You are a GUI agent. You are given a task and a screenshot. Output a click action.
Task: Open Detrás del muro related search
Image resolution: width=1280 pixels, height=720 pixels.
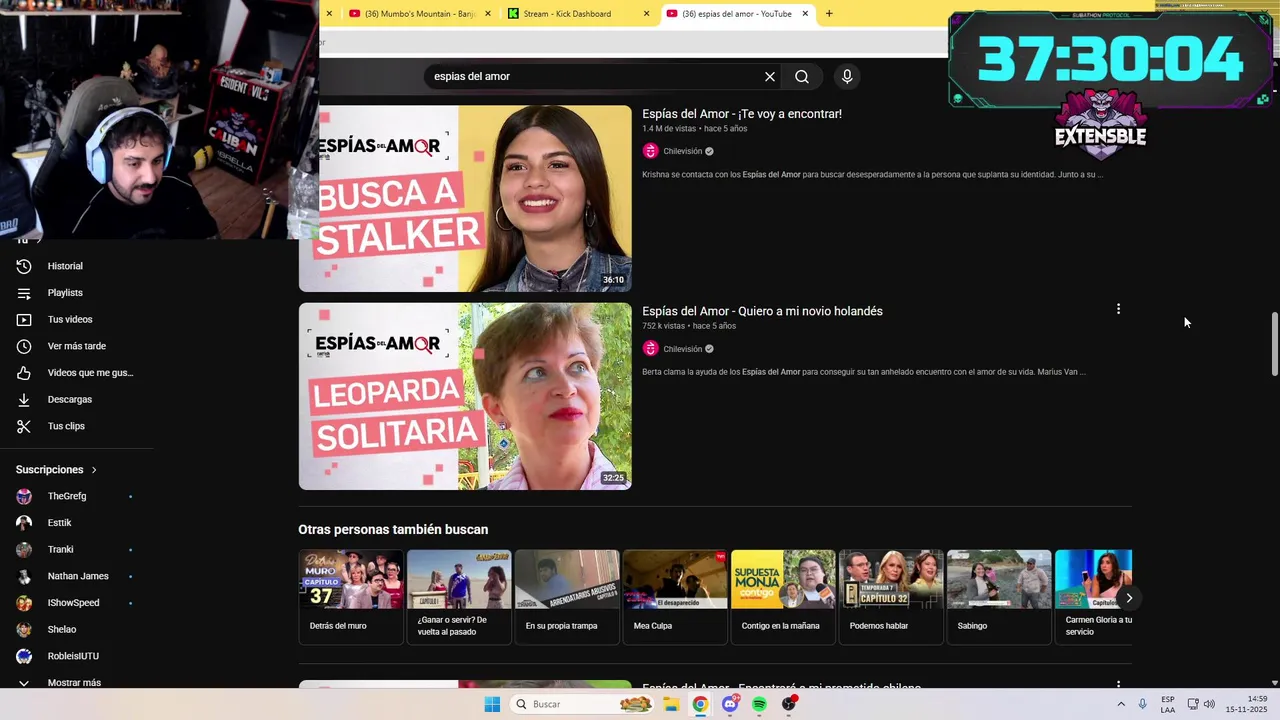pos(351,597)
